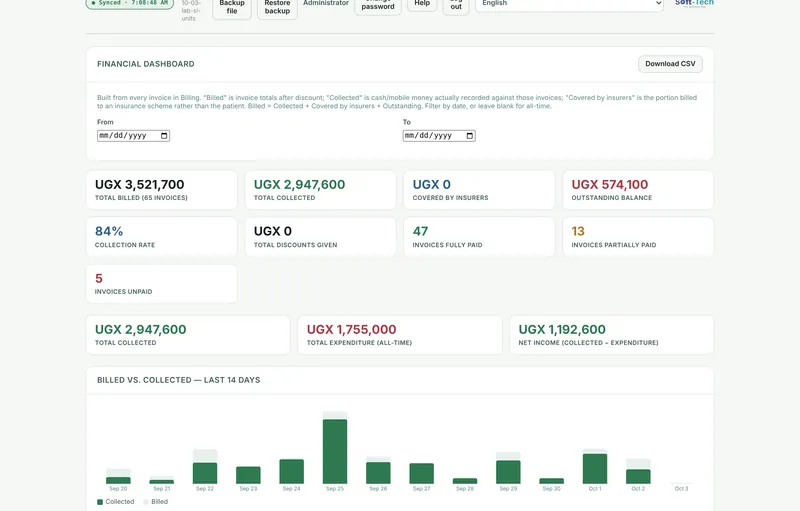Open the Change password dialog
The height and width of the screenshot is (511, 800).
378,5
